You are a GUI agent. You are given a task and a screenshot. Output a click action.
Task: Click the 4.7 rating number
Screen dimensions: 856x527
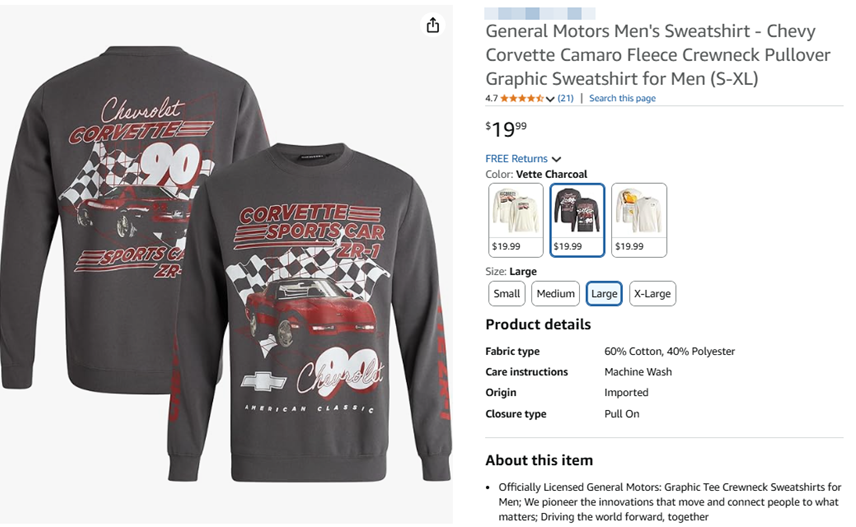[x=491, y=98]
